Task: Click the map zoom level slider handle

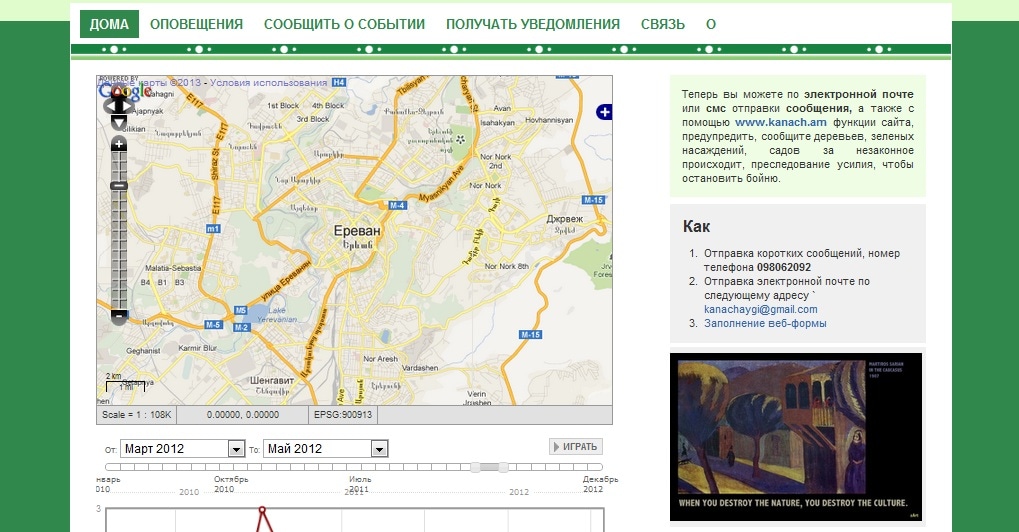Action: tap(119, 186)
